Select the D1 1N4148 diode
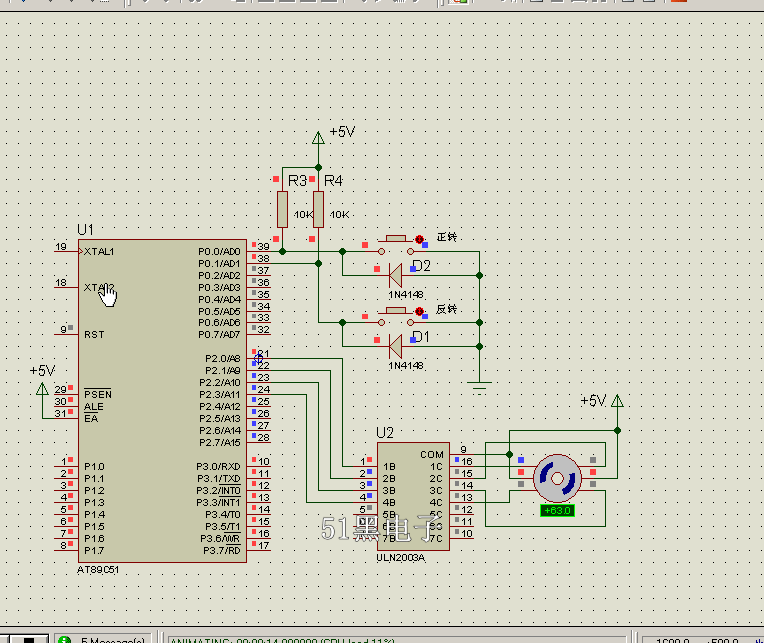Viewport: 764px width, 643px height. coord(395,345)
